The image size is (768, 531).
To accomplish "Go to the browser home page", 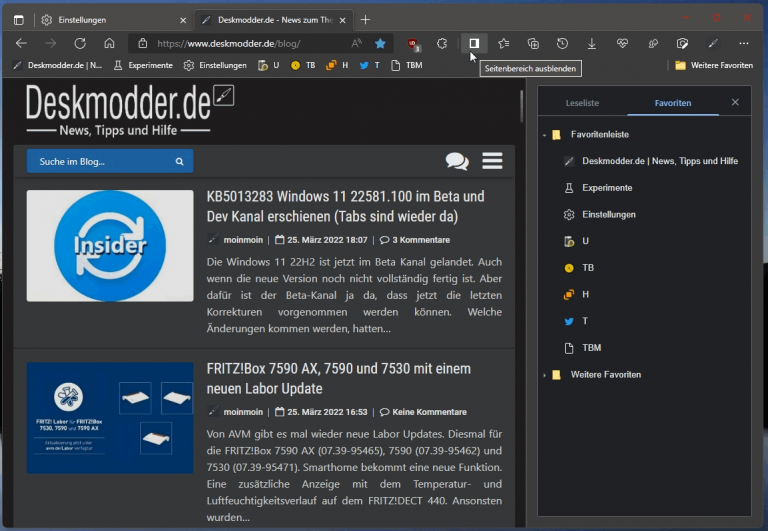I will click(x=109, y=44).
